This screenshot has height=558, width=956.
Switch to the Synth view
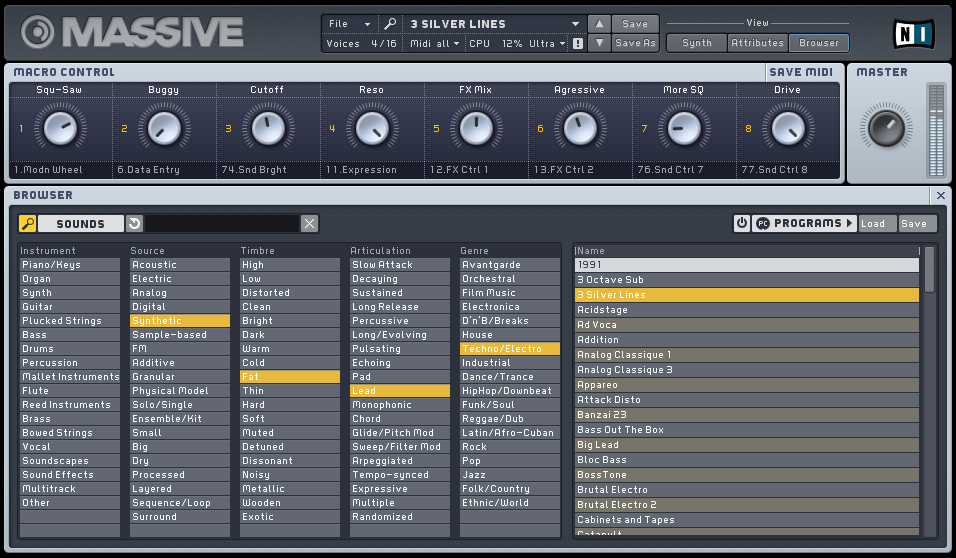(x=696, y=43)
